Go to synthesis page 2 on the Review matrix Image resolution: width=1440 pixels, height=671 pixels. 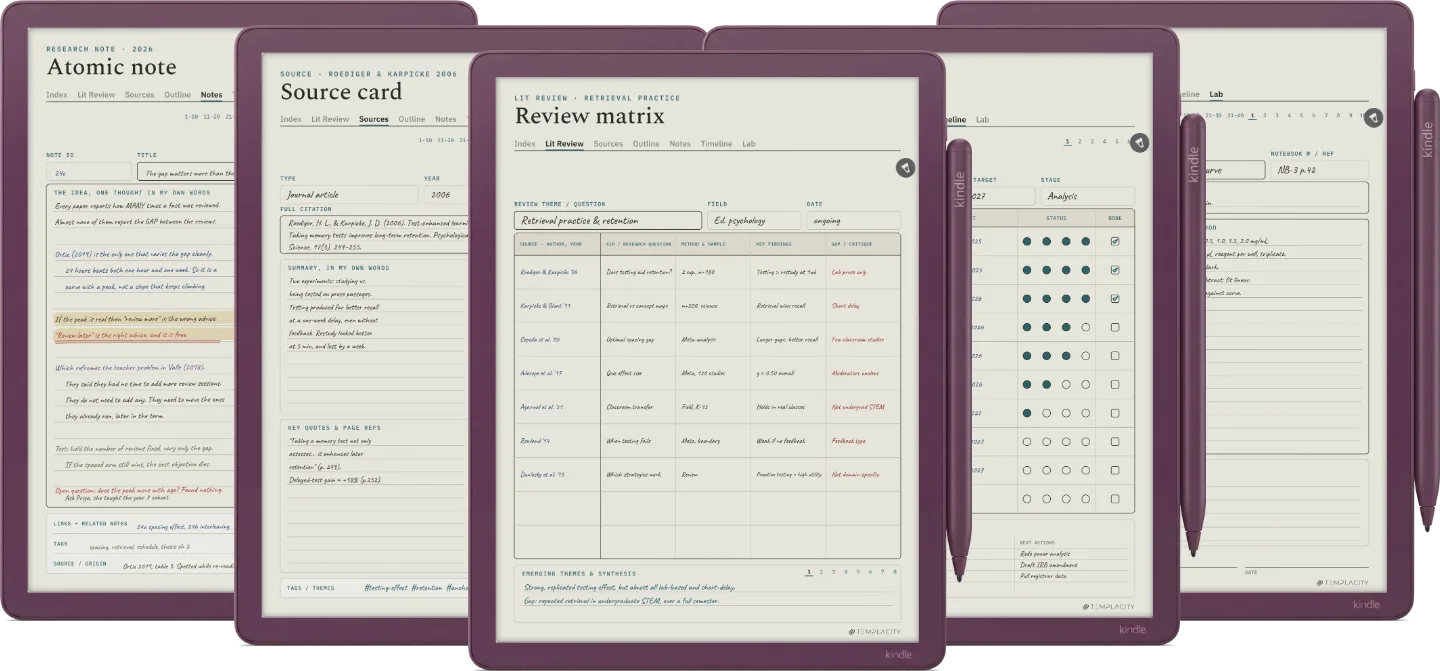[821, 572]
